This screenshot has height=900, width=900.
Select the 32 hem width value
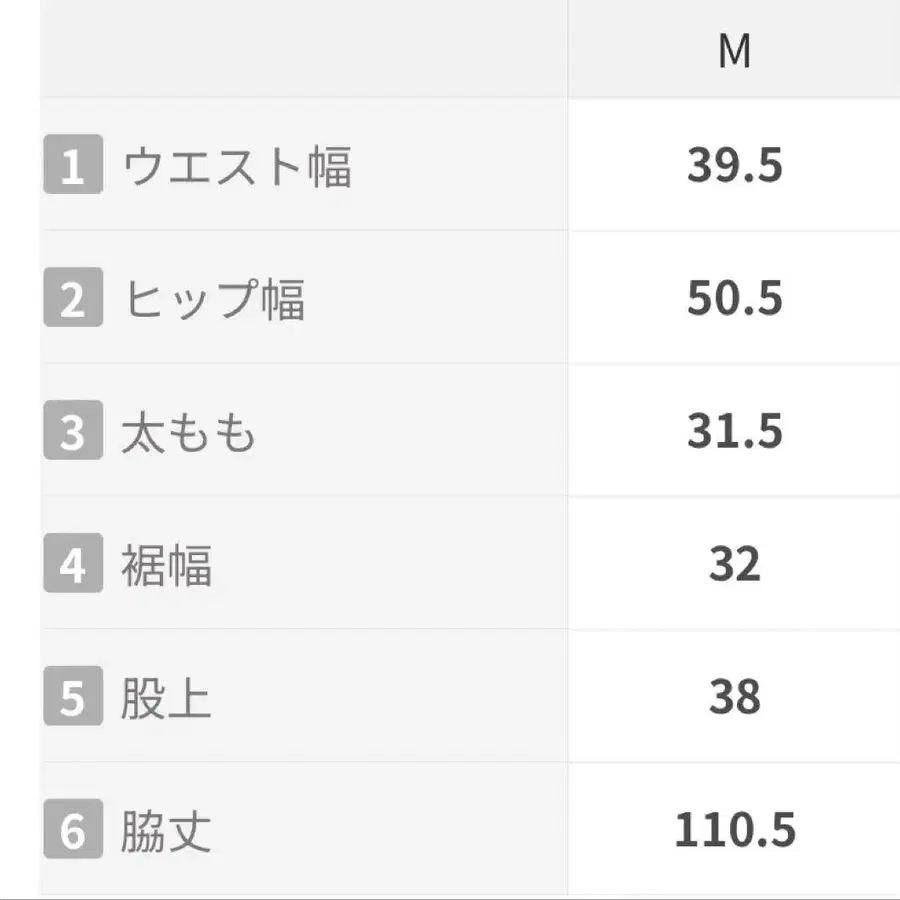(735, 564)
